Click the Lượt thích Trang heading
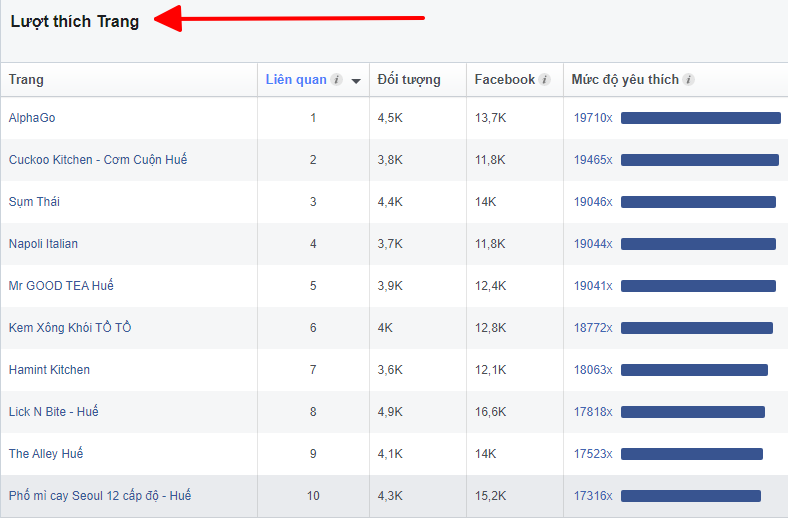This screenshot has width=788, height=518. click(74, 22)
